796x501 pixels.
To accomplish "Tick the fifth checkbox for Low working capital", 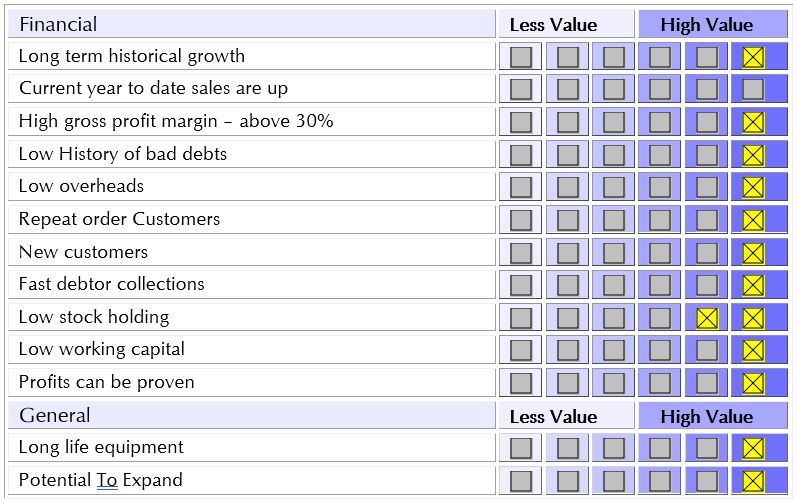I will point(707,350).
